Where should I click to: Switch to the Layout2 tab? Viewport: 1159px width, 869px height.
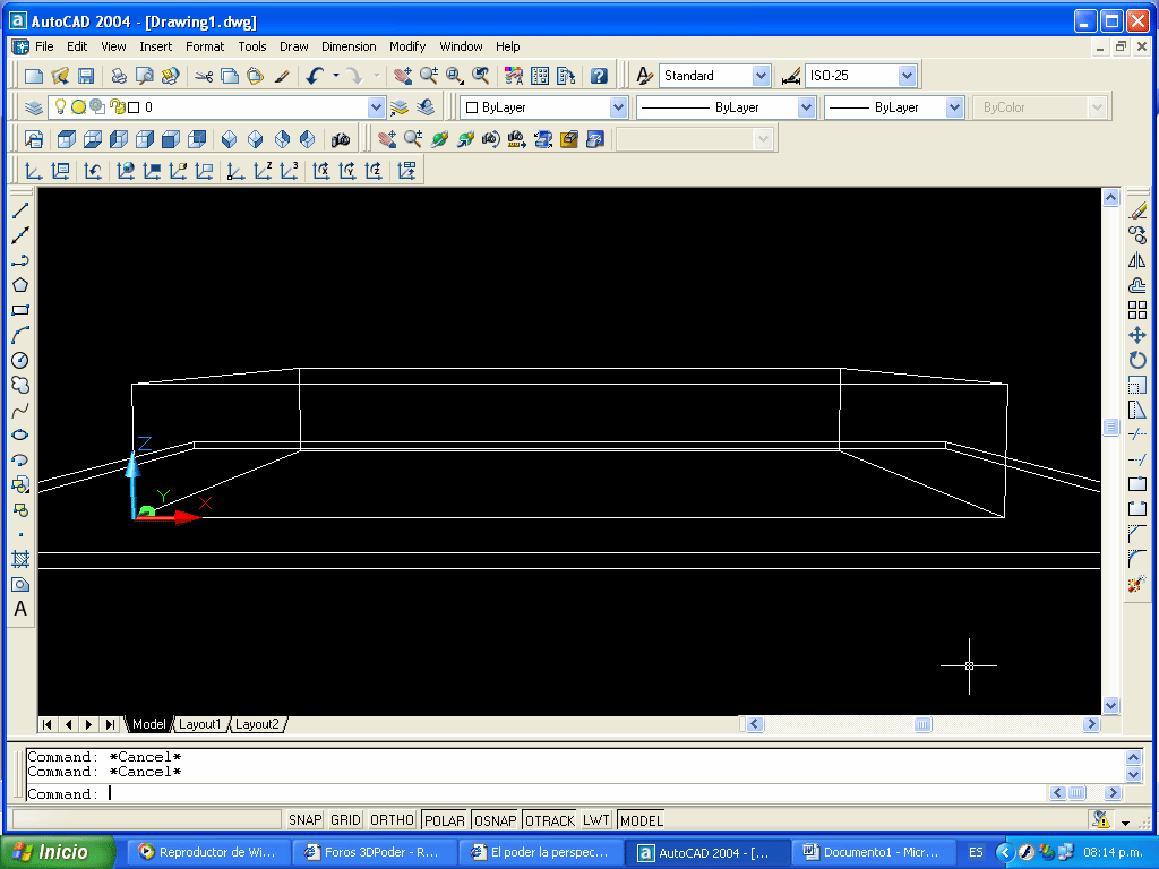(x=257, y=724)
